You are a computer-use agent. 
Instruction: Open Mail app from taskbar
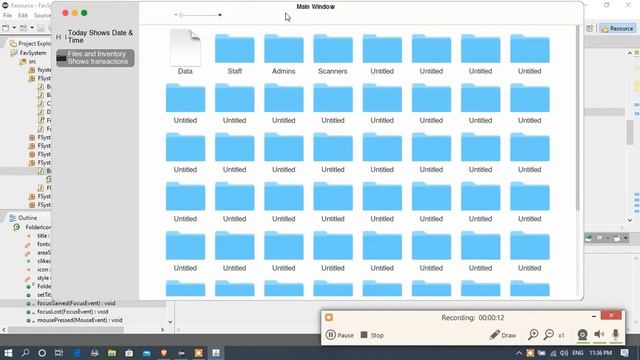click(x=147, y=353)
